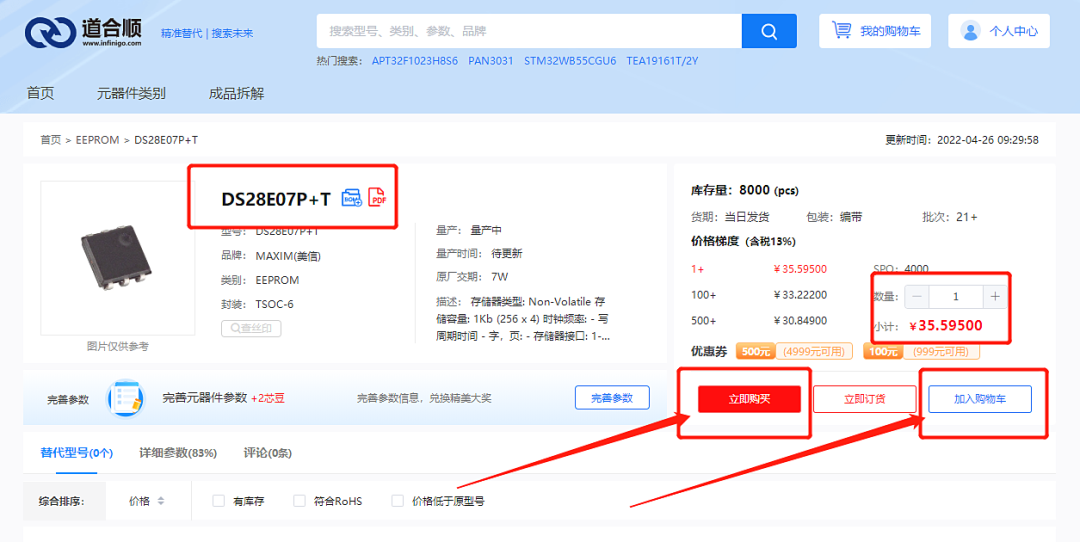Click the 立即订货 button
This screenshot has width=1080, height=542.
(864, 399)
